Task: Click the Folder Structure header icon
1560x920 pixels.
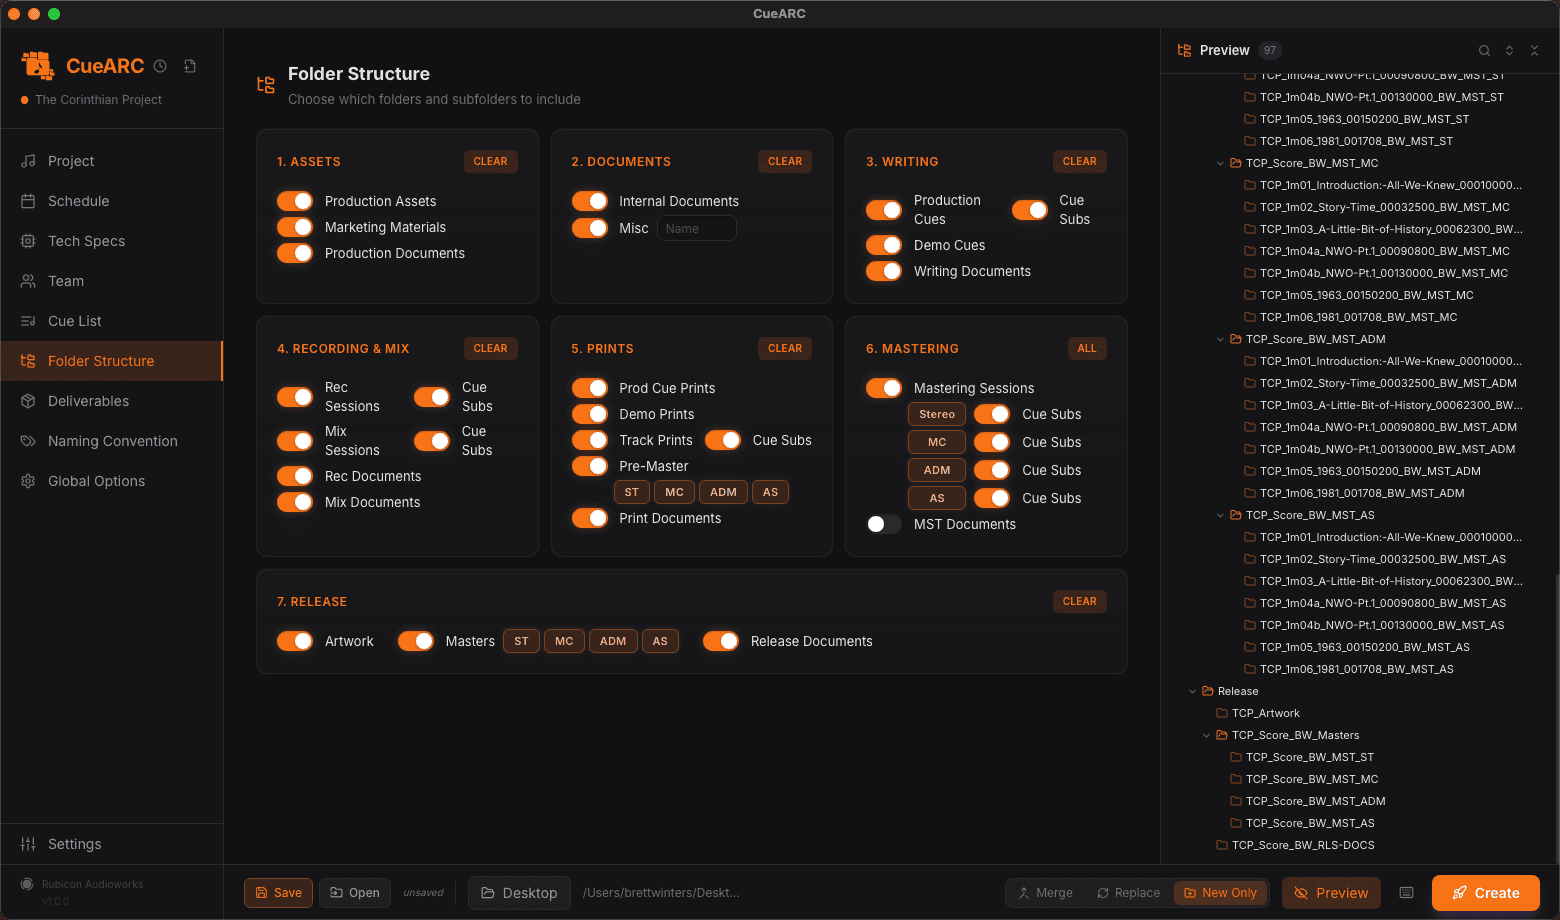Action: click(x=266, y=85)
